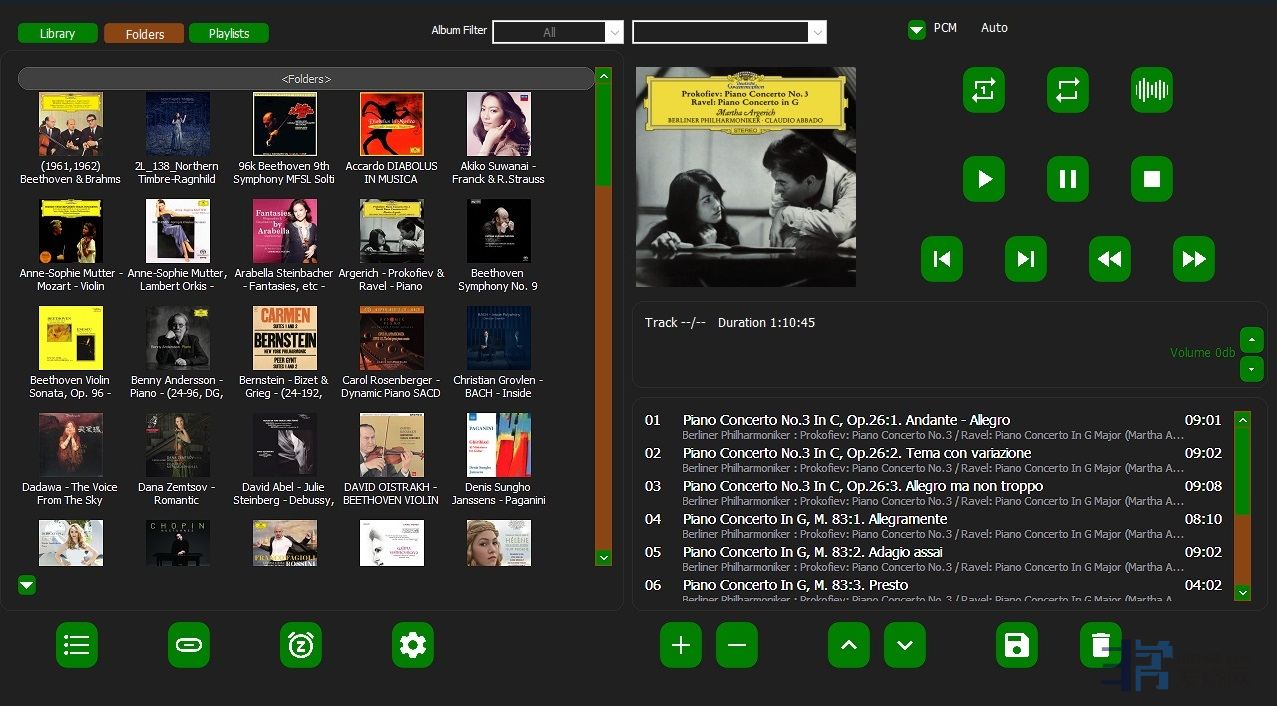Increase volume with the up arrow
The image size is (1277, 706).
[x=1251, y=339]
